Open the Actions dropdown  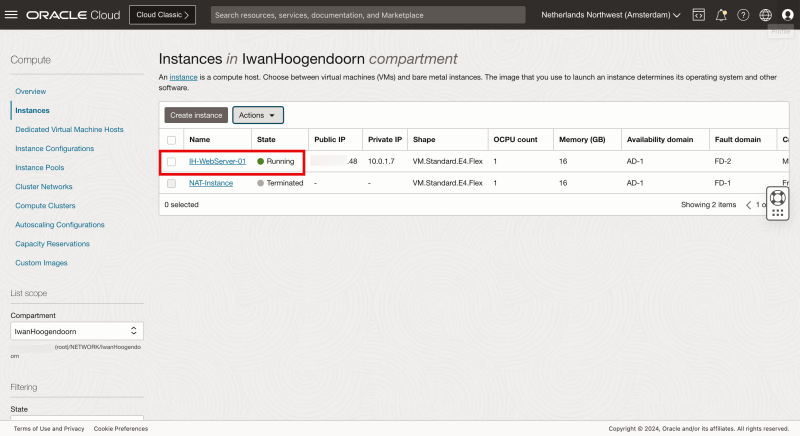coord(258,115)
